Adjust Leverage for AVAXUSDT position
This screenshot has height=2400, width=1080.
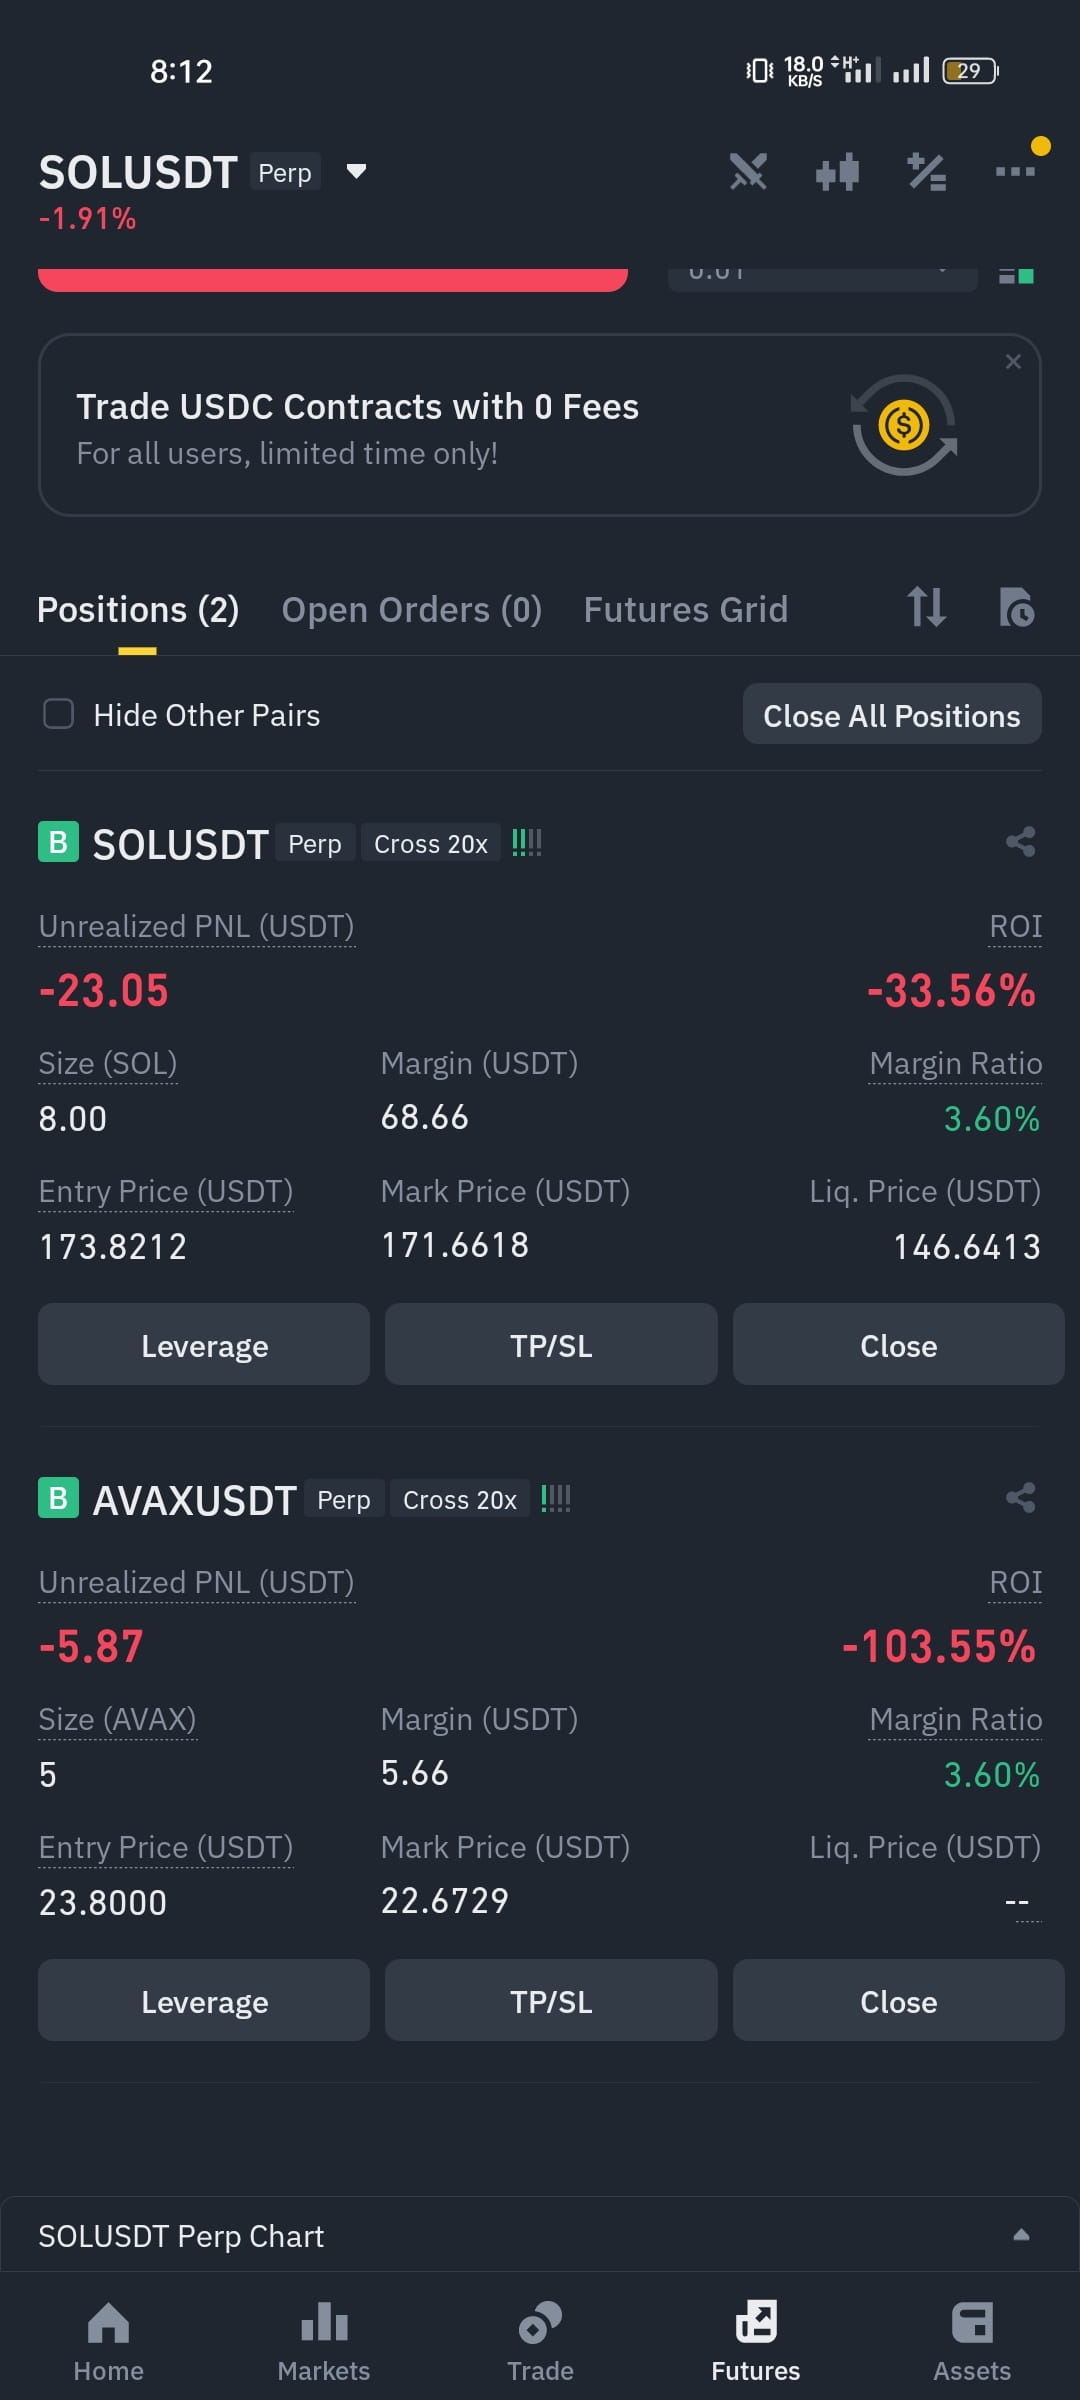pos(204,2001)
